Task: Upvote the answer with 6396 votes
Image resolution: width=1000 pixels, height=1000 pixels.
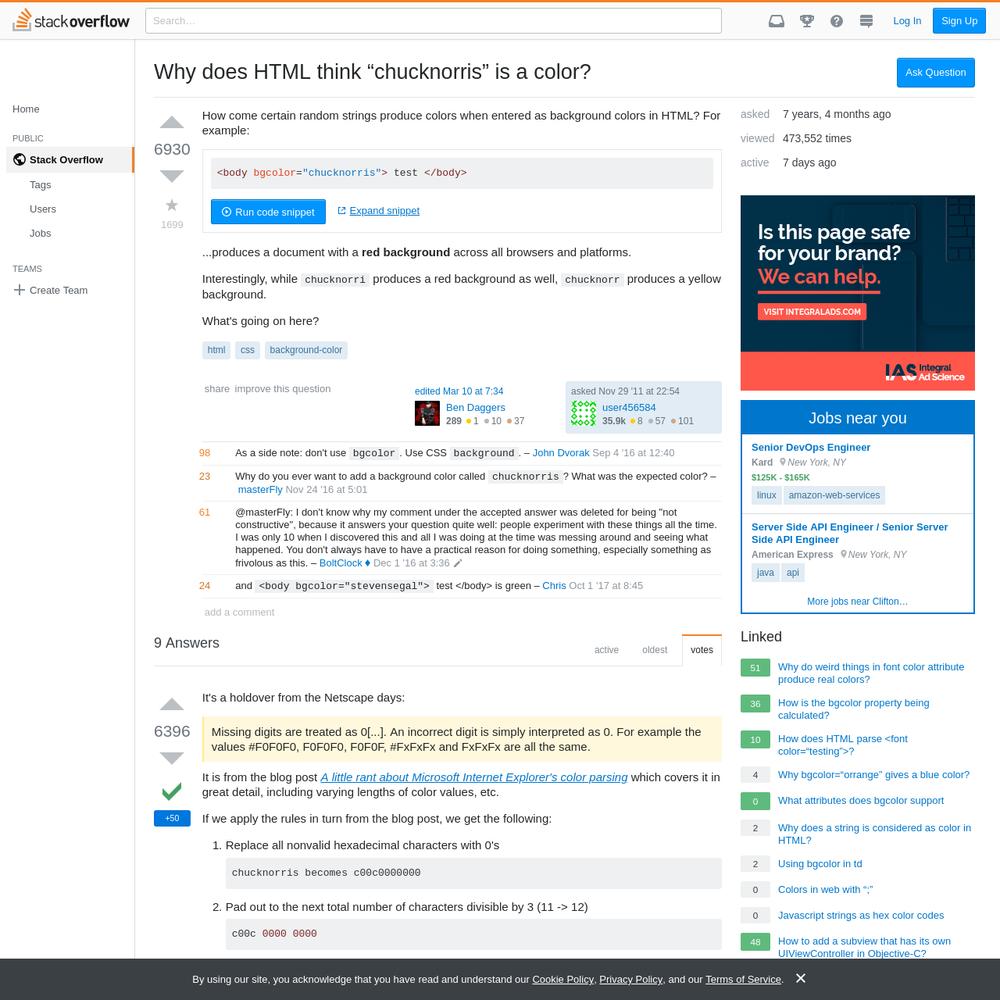Action: (x=172, y=704)
